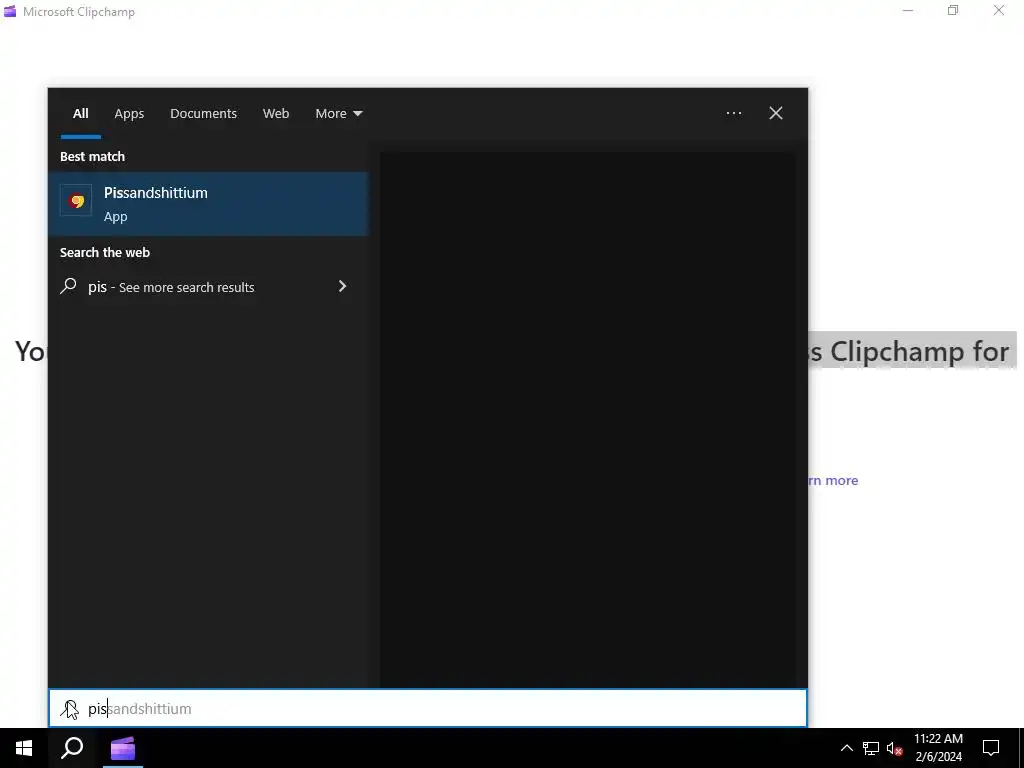Close the search panel with X
The height and width of the screenshot is (768, 1024).
[775, 113]
